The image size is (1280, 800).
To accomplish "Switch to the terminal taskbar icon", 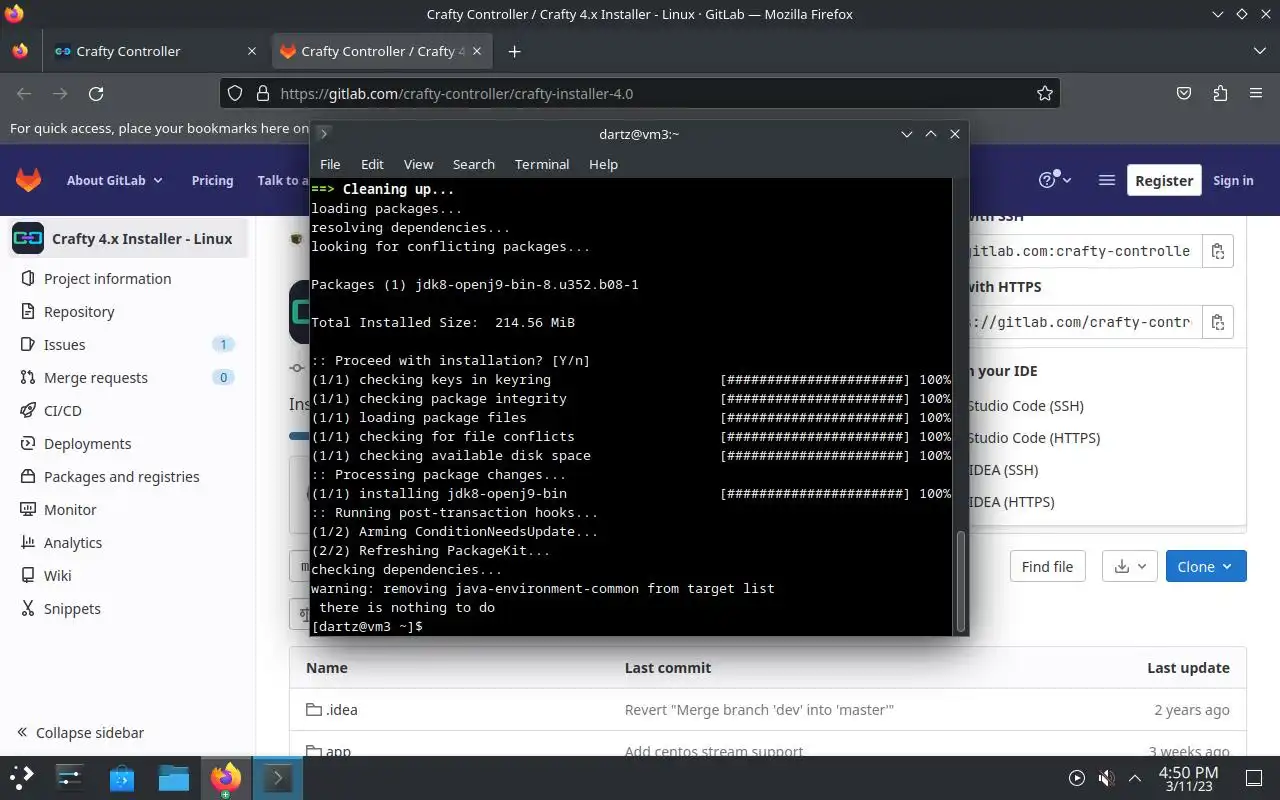I will click(277, 777).
